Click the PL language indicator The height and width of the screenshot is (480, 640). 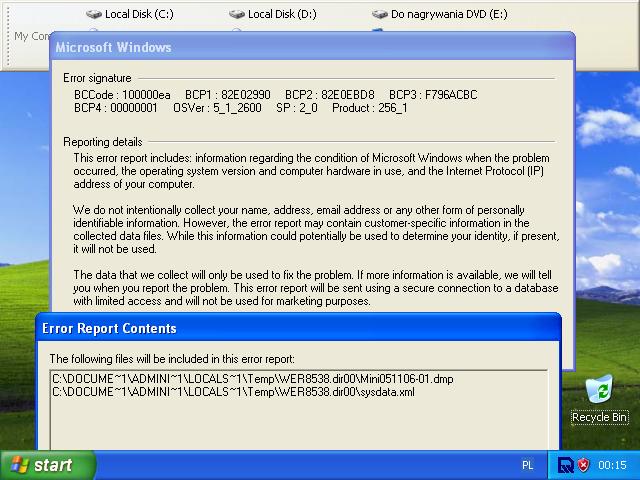click(x=527, y=465)
